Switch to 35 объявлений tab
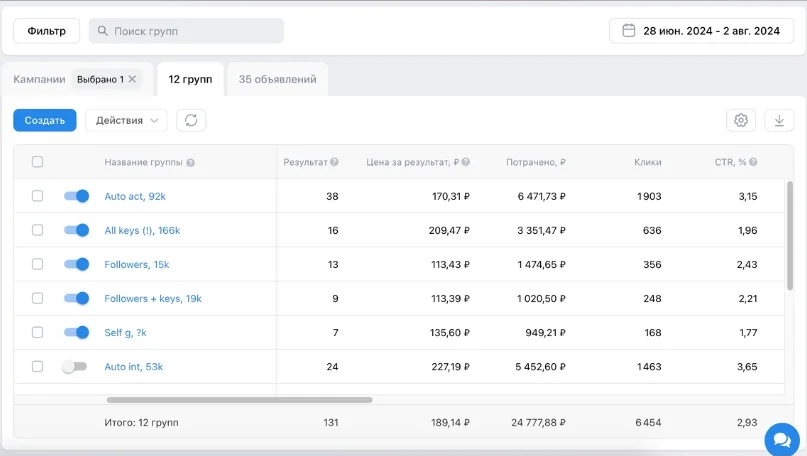The width and height of the screenshot is (807, 456). pyautogui.click(x=277, y=79)
